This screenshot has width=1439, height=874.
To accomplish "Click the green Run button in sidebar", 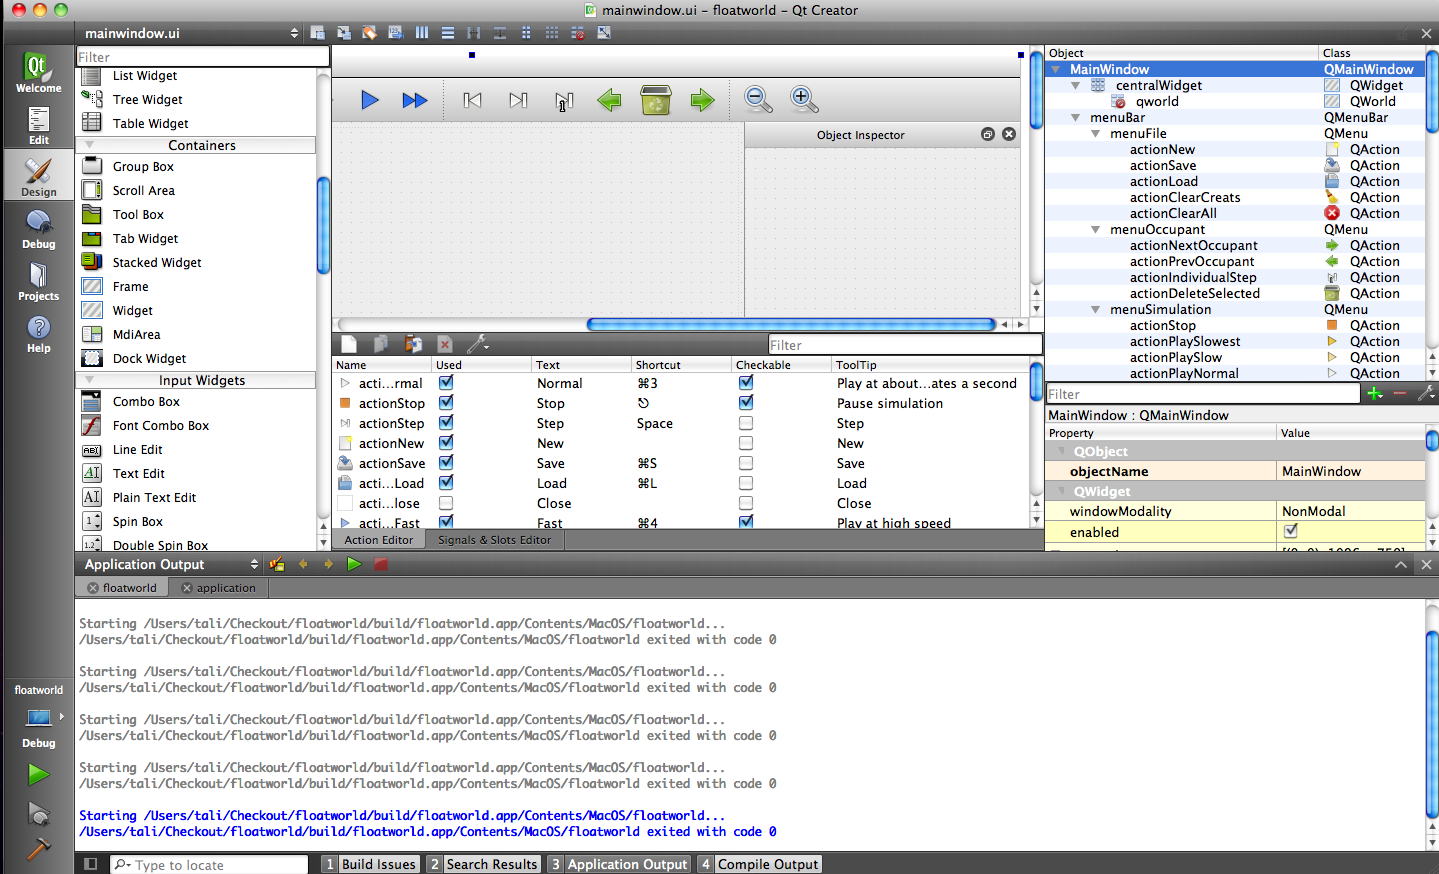I will [x=38, y=774].
